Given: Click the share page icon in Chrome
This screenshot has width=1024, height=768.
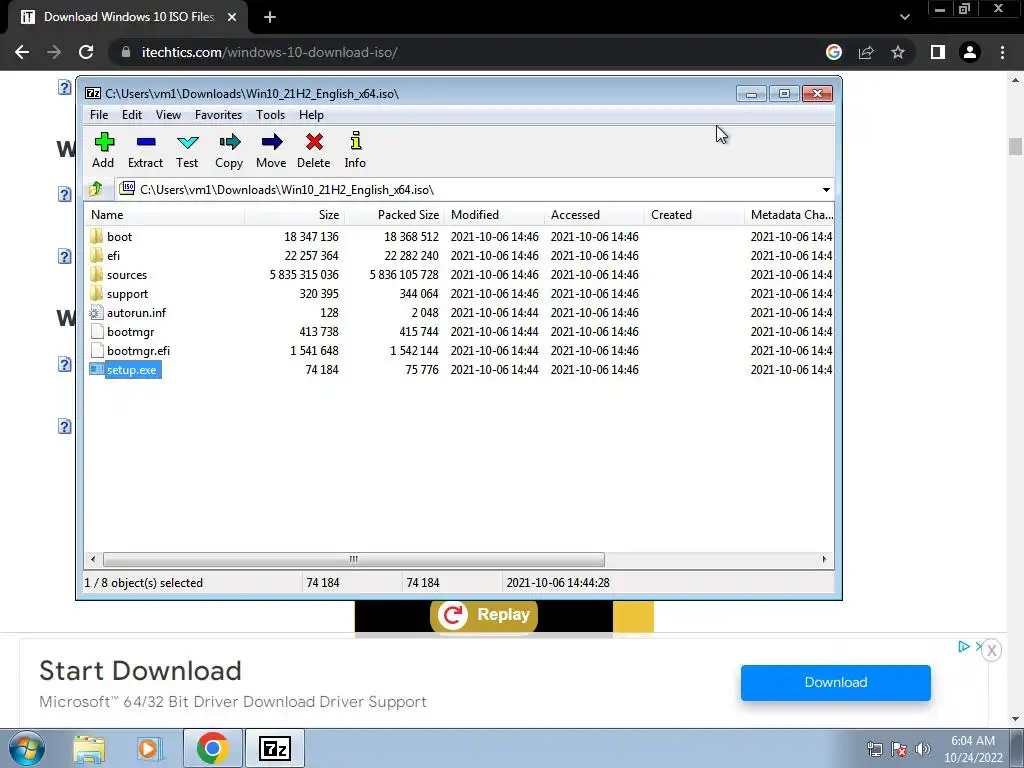Looking at the screenshot, I should [x=866, y=52].
